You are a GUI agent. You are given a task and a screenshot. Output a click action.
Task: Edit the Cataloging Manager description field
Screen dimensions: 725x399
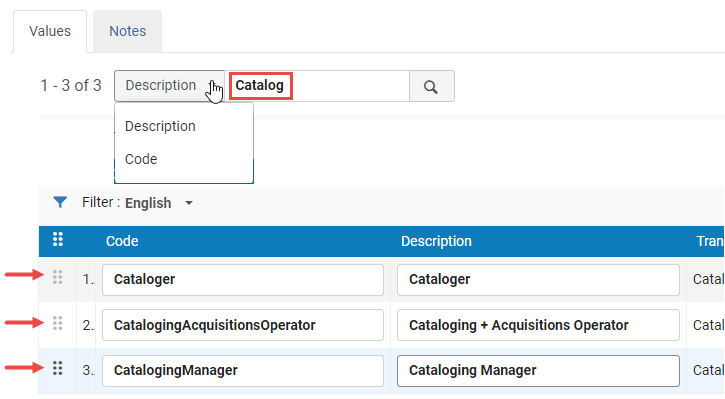coord(538,371)
